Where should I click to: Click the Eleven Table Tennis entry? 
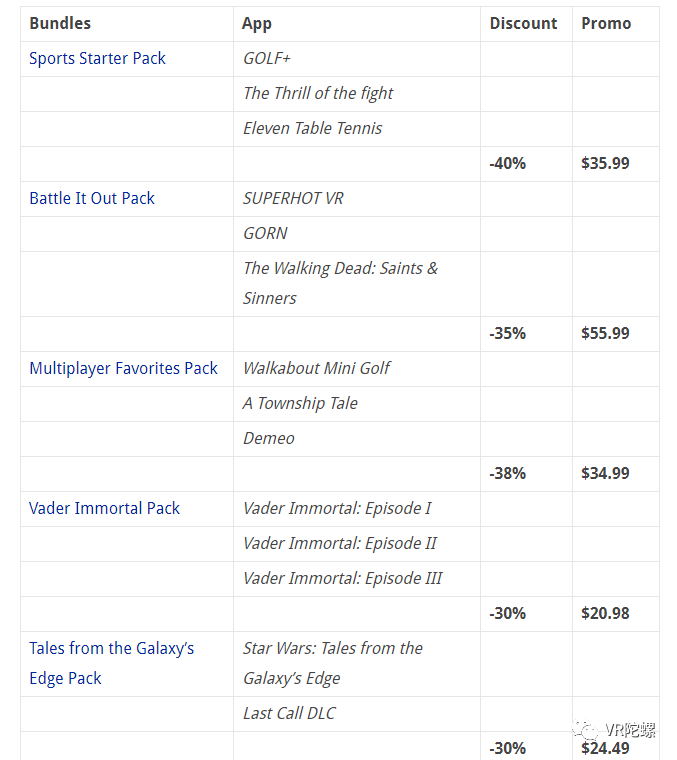click(x=312, y=128)
